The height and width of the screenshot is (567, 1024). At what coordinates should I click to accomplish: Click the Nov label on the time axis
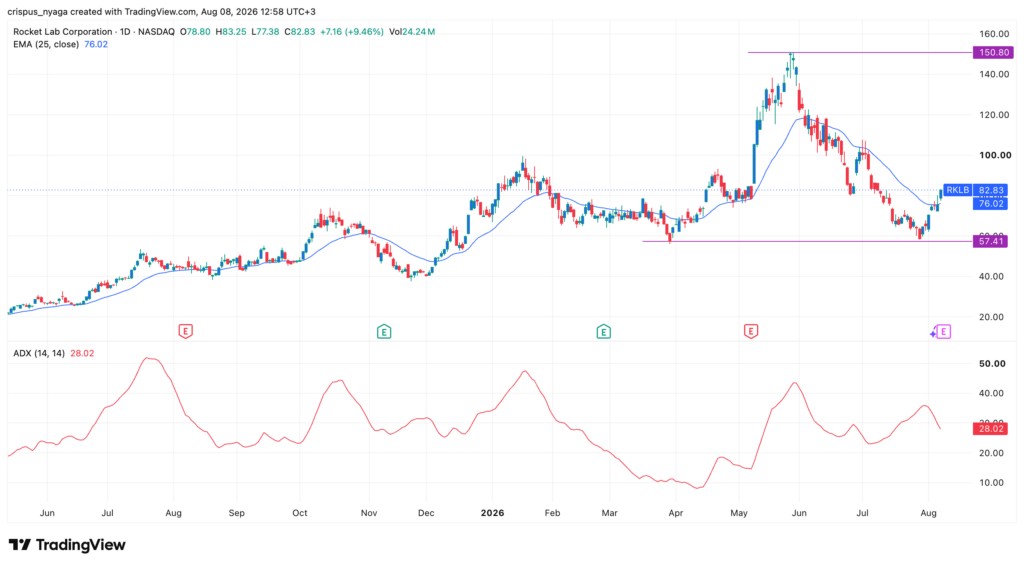coord(369,513)
